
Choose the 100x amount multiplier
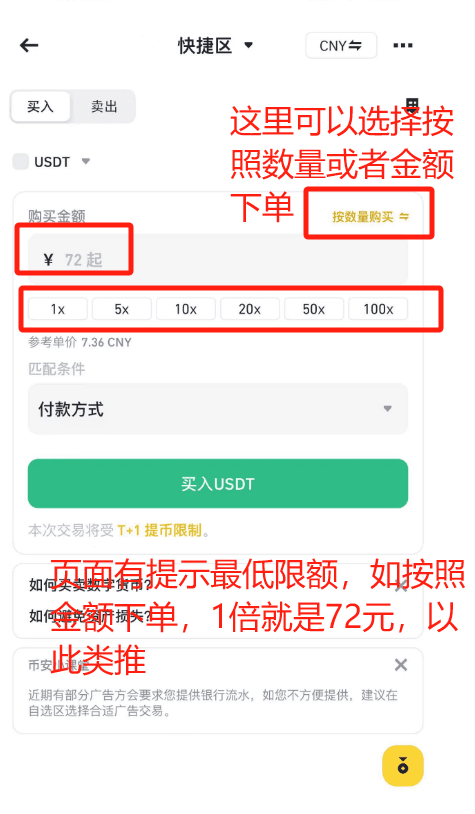(378, 309)
